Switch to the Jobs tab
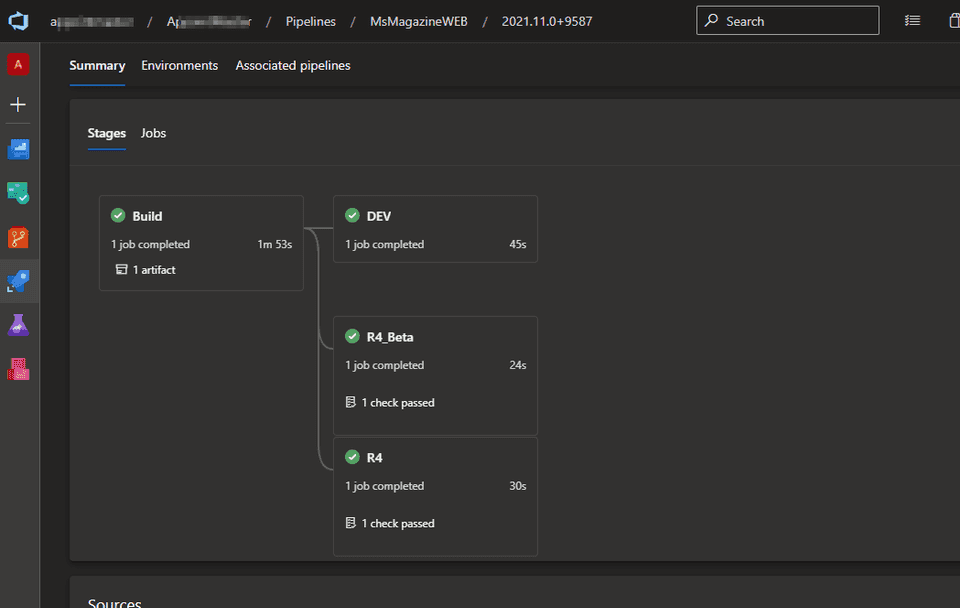960x608 pixels. click(153, 133)
